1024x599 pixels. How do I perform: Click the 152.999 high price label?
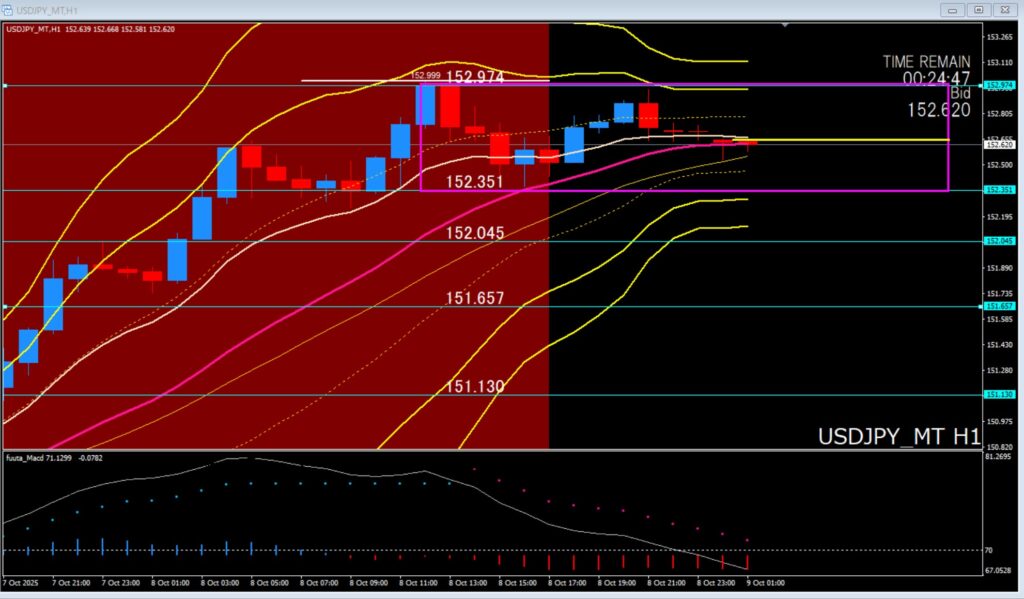click(x=425, y=75)
